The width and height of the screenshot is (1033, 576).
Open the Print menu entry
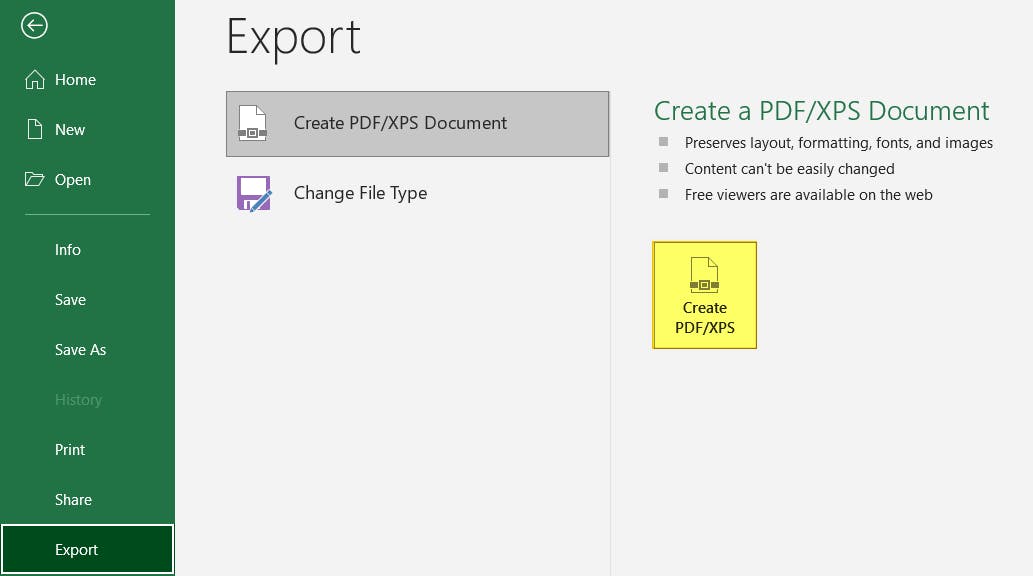click(x=70, y=449)
